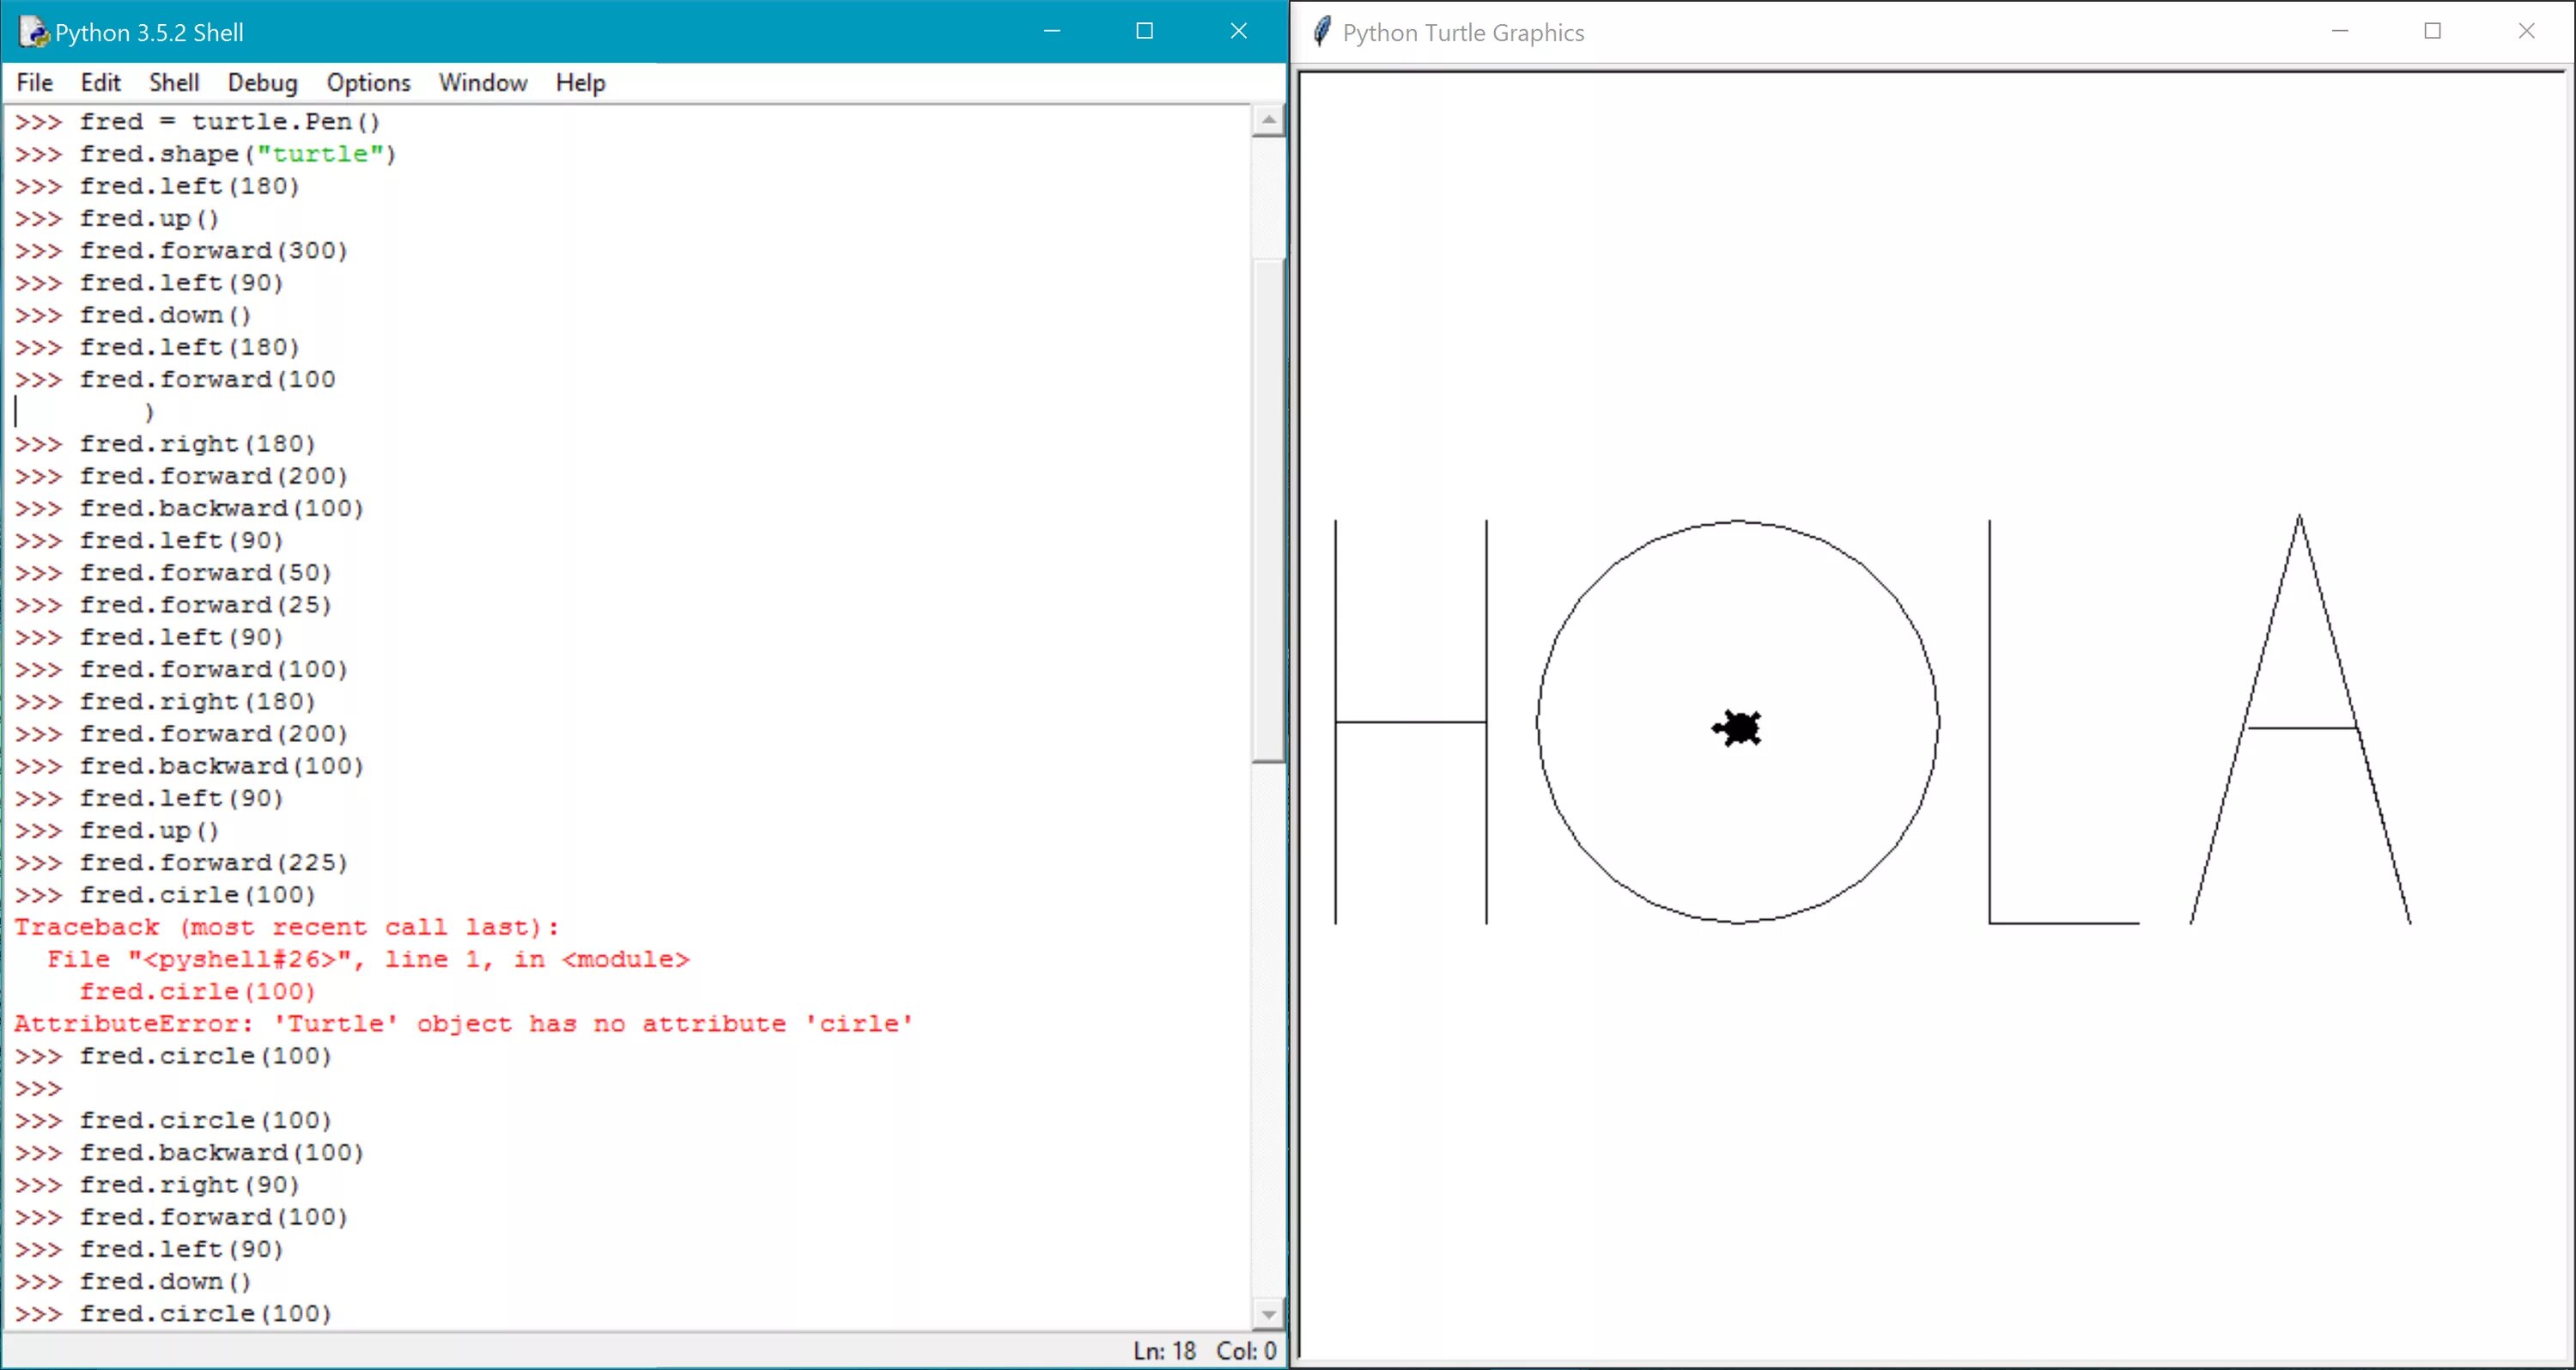Click the vertical scrollbar thumb
Viewport: 2576px width, 1370px height.
pyautogui.click(x=1268, y=510)
